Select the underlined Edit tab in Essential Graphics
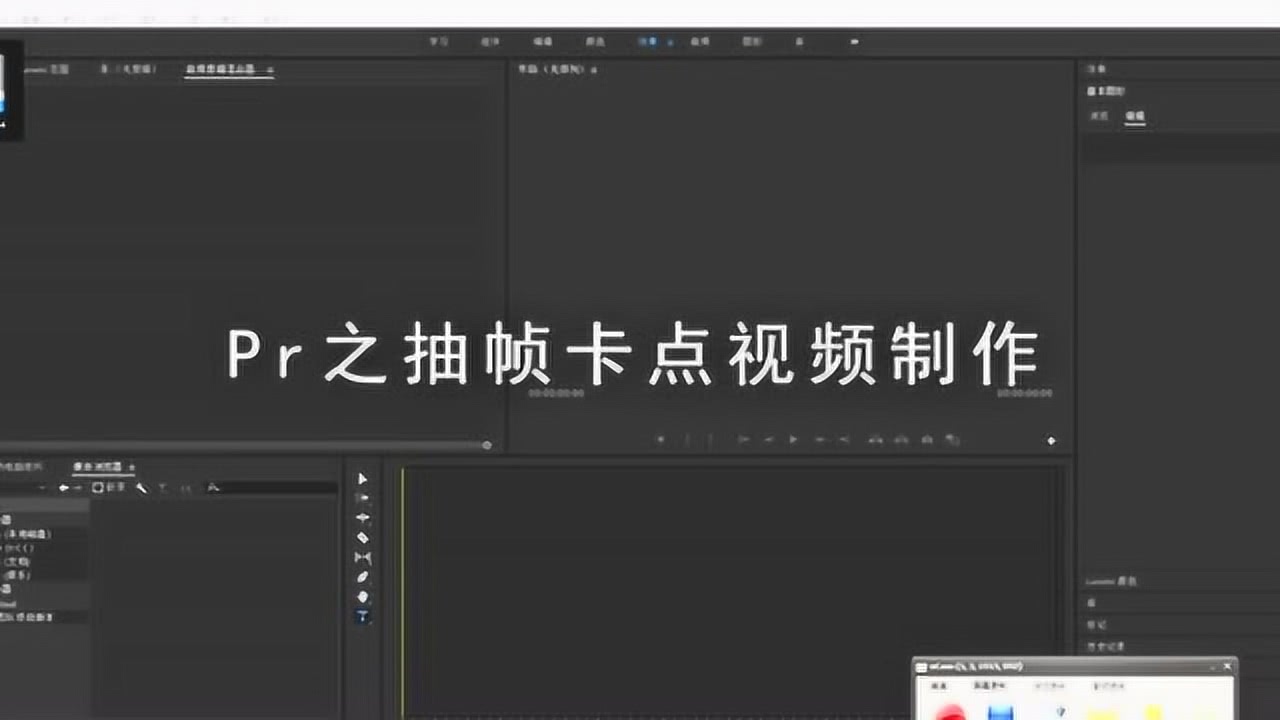Image resolution: width=1280 pixels, height=720 pixels. [1134, 116]
